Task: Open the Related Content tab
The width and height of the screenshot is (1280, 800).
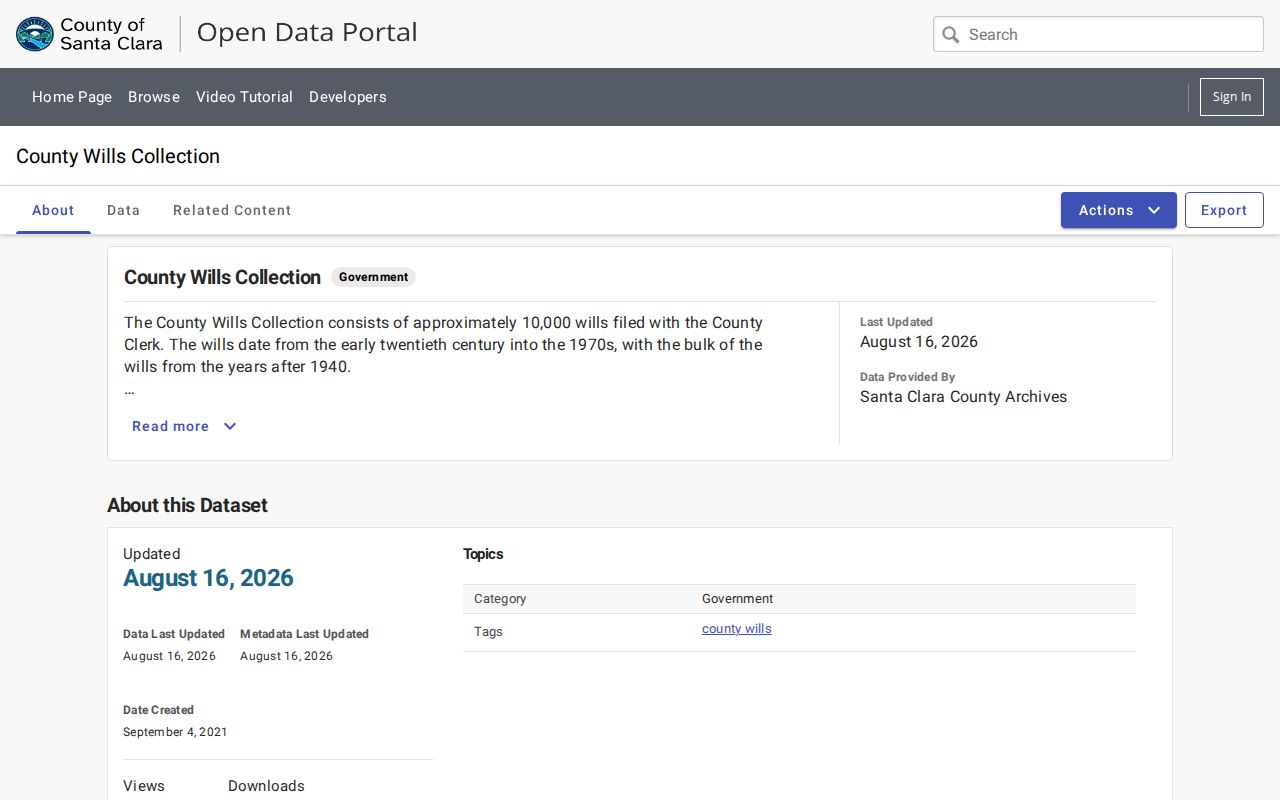Action: 232,210
